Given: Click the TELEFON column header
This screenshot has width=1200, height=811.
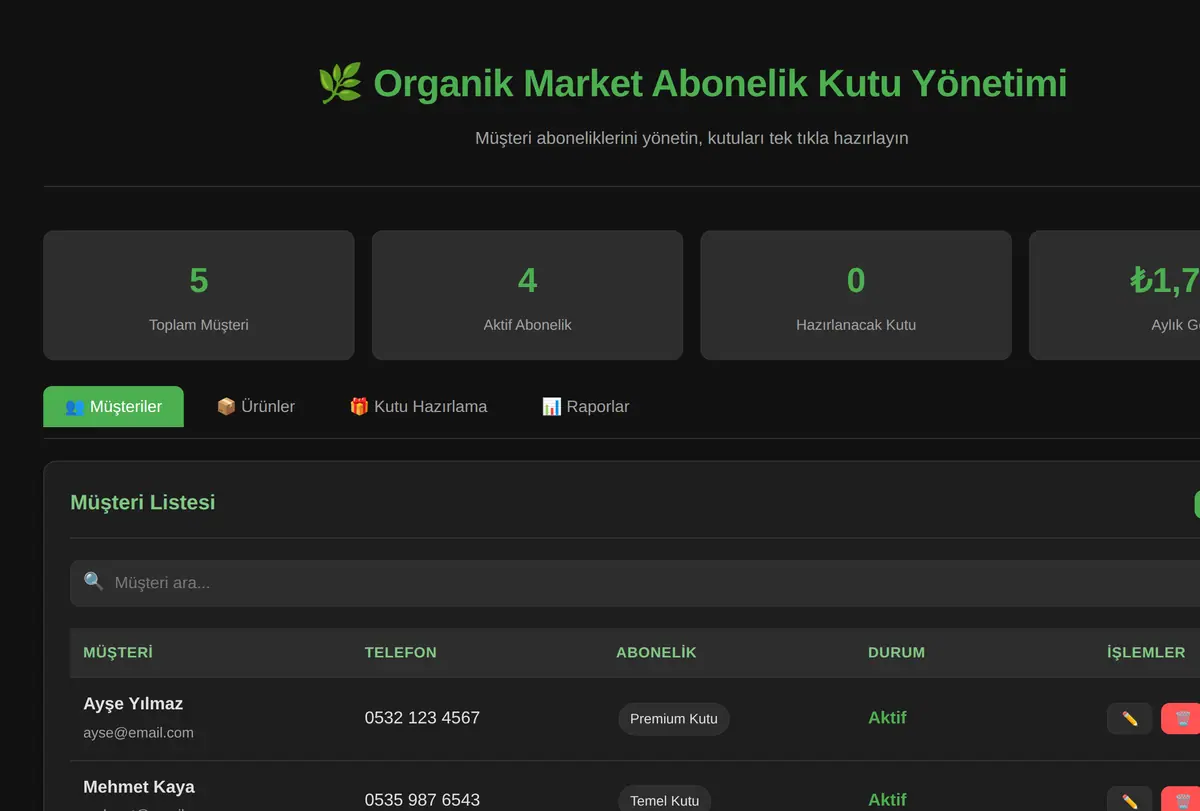Looking at the screenshot, I should pos(401,653).
